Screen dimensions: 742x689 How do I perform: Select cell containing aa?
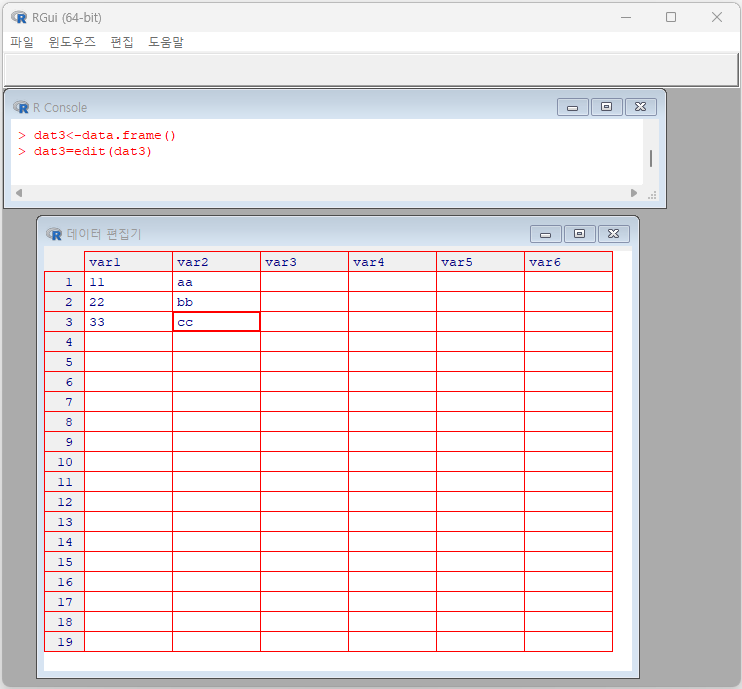click(x=216, y=282)
